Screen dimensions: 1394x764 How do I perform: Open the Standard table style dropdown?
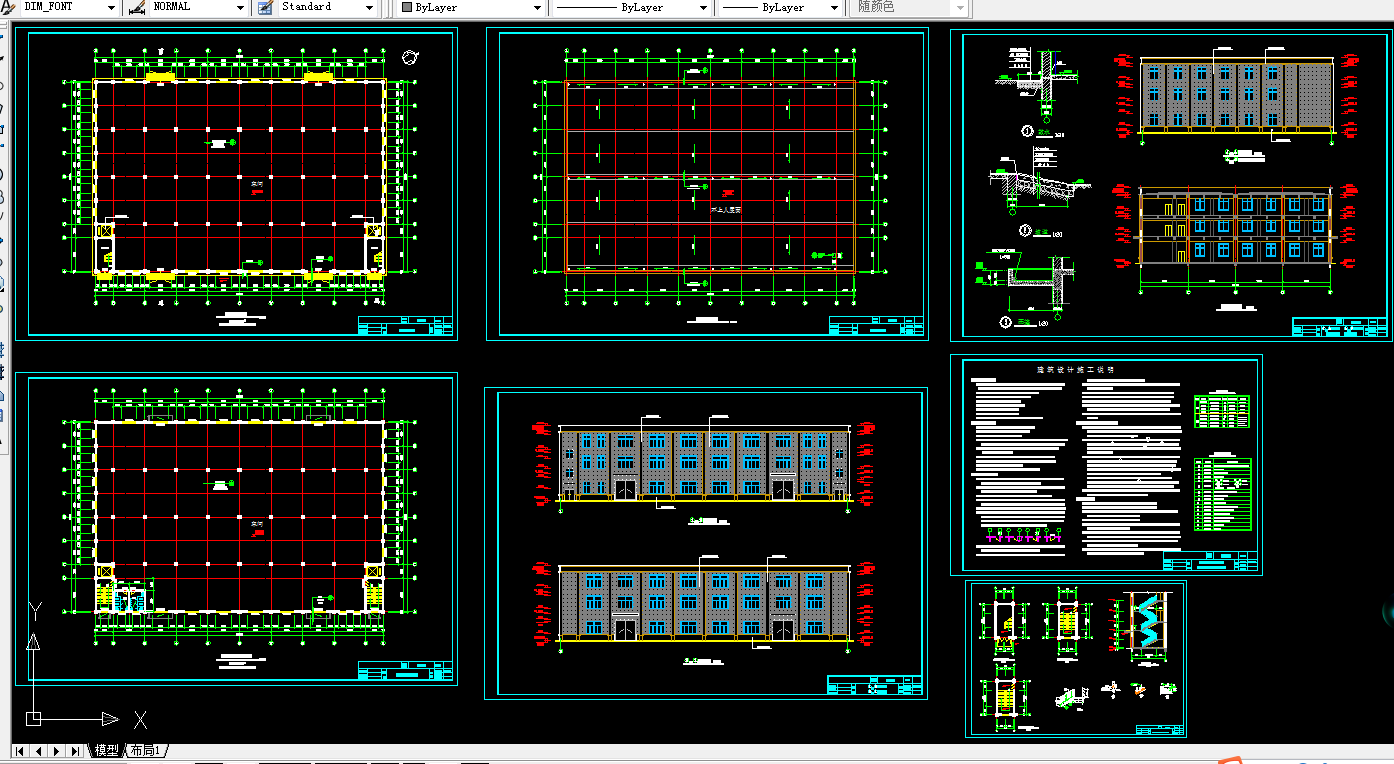tap(369, 8)
